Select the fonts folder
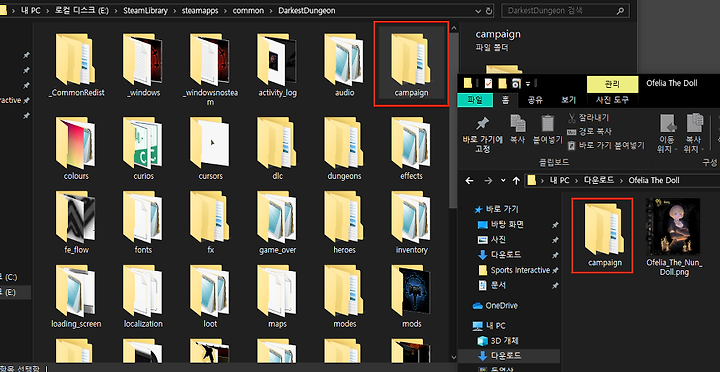720x372 pixels. coord(143,222)
